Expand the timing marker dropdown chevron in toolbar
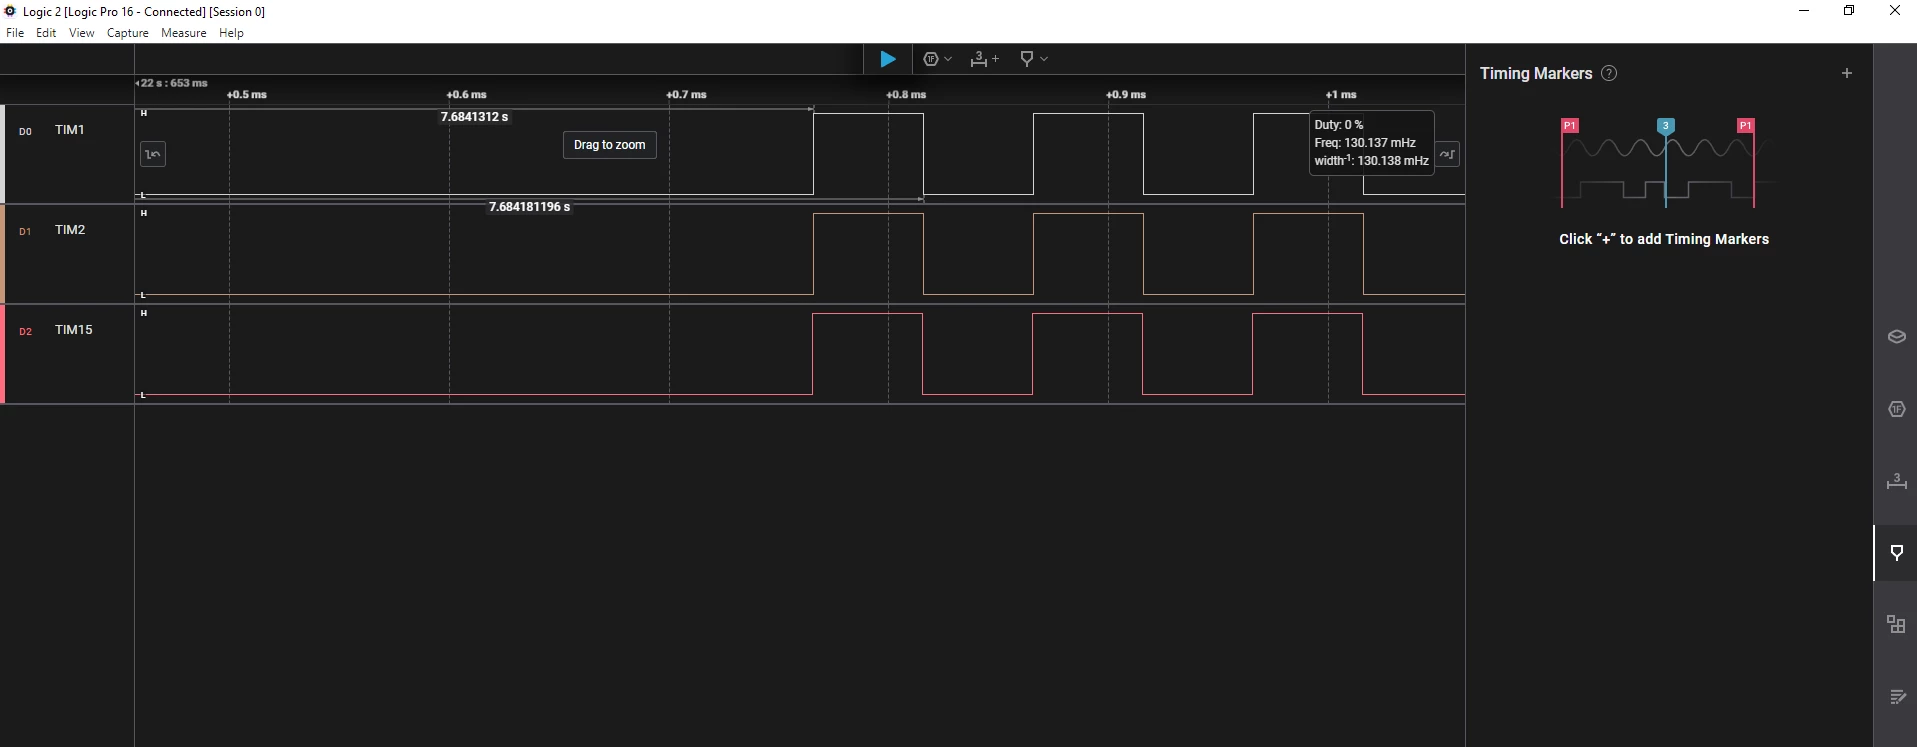The width and height of the screenshot is (1917, 747). point(1044,59)
